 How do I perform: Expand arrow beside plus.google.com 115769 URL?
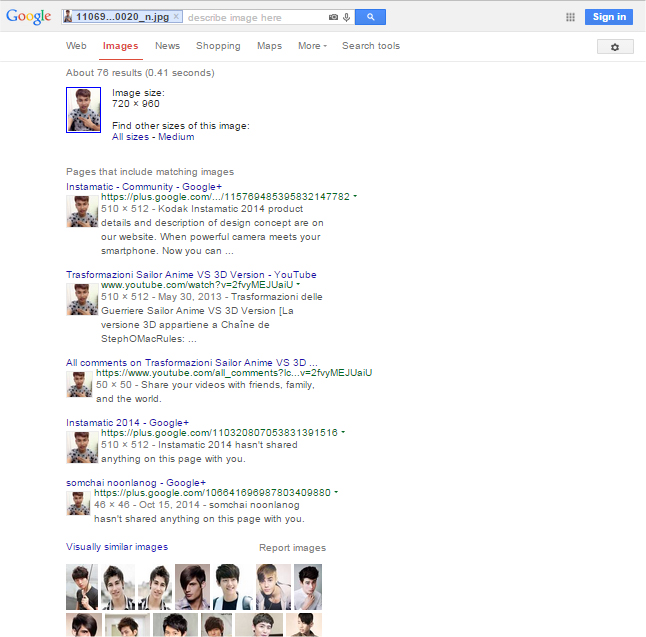pos(355,196)
